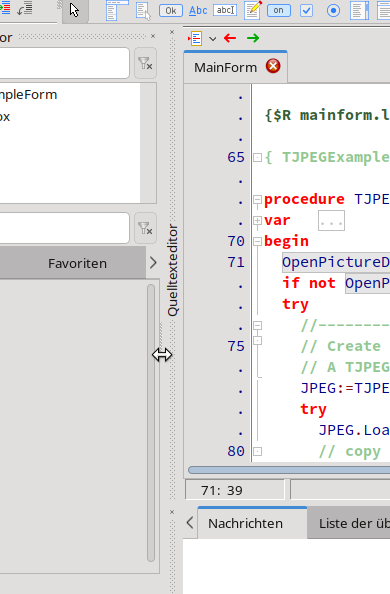Click the step out debug icon
Image resolution: width=390 pixels, height=594 pixels.
click(25, 9)
